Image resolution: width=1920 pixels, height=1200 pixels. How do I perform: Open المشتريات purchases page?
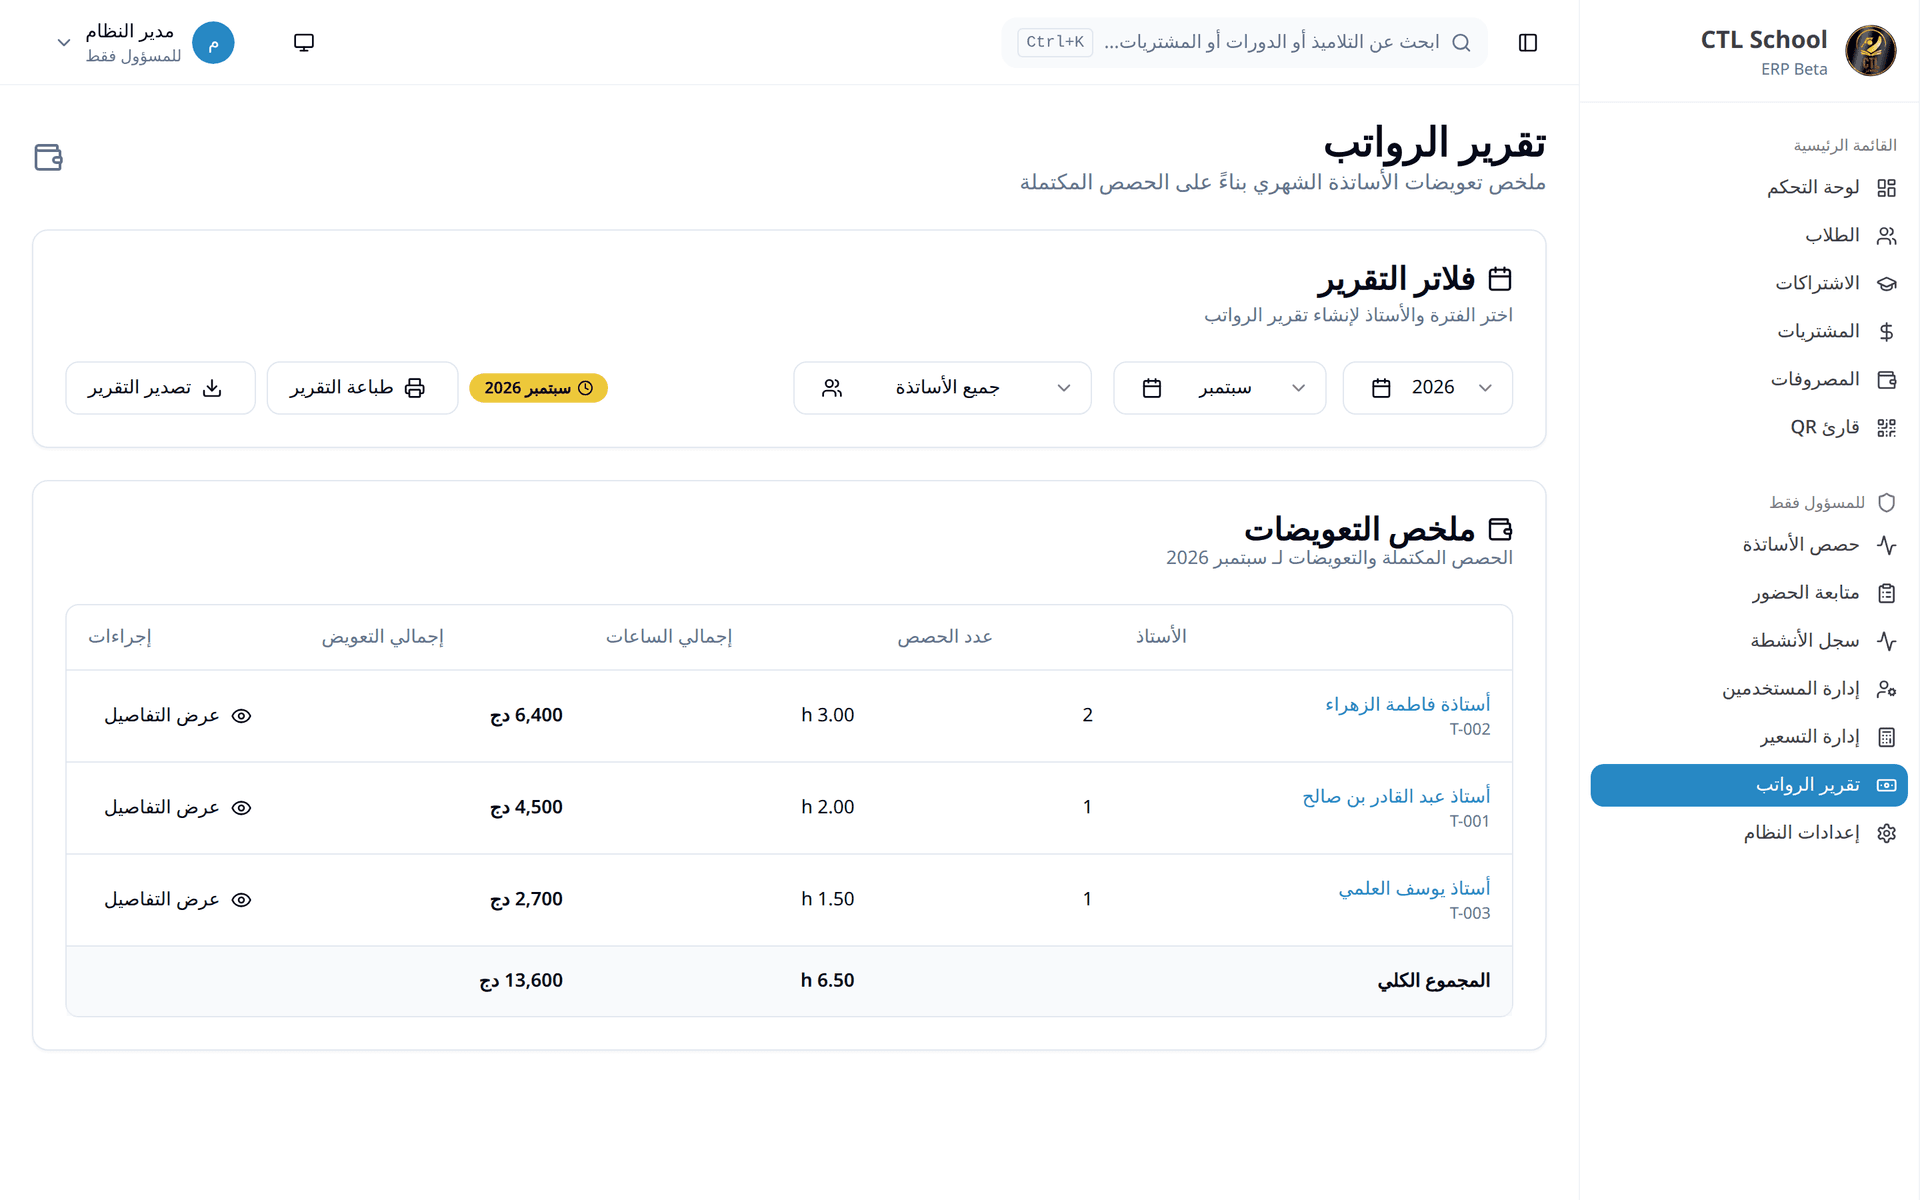(1749, 332)
